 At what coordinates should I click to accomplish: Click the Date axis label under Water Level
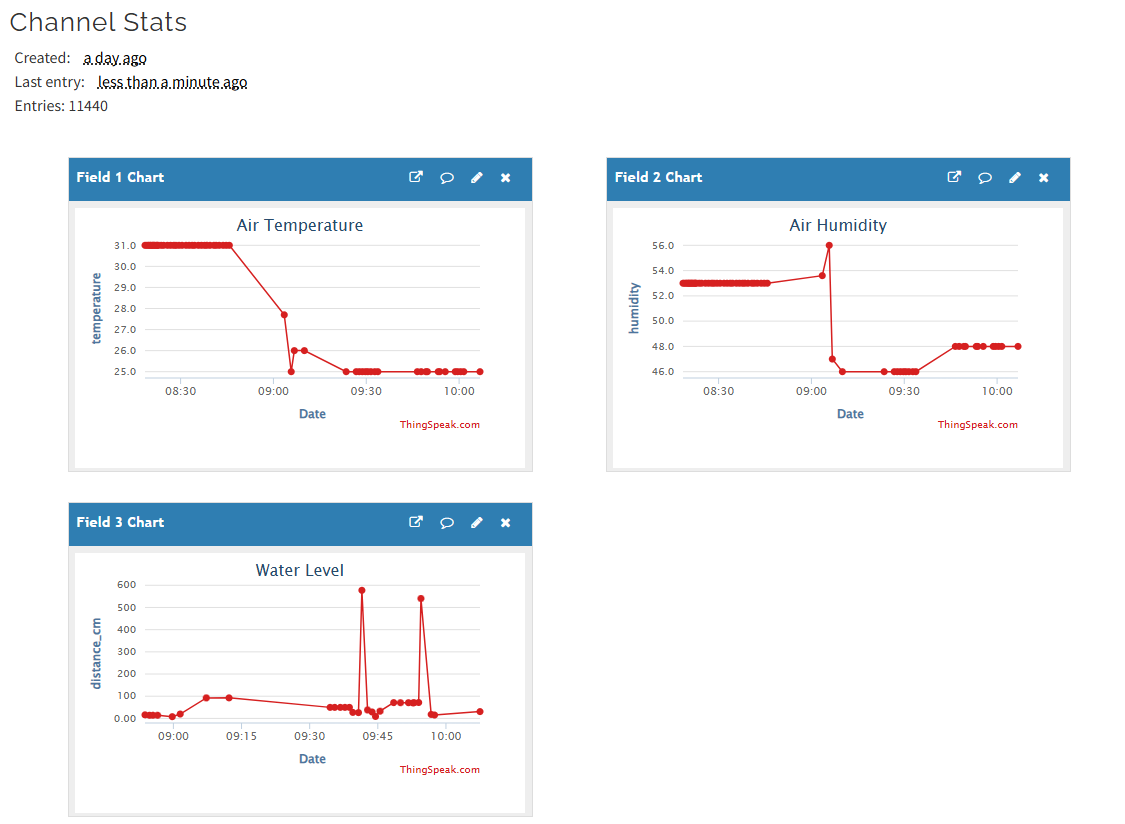coord(312,759)
